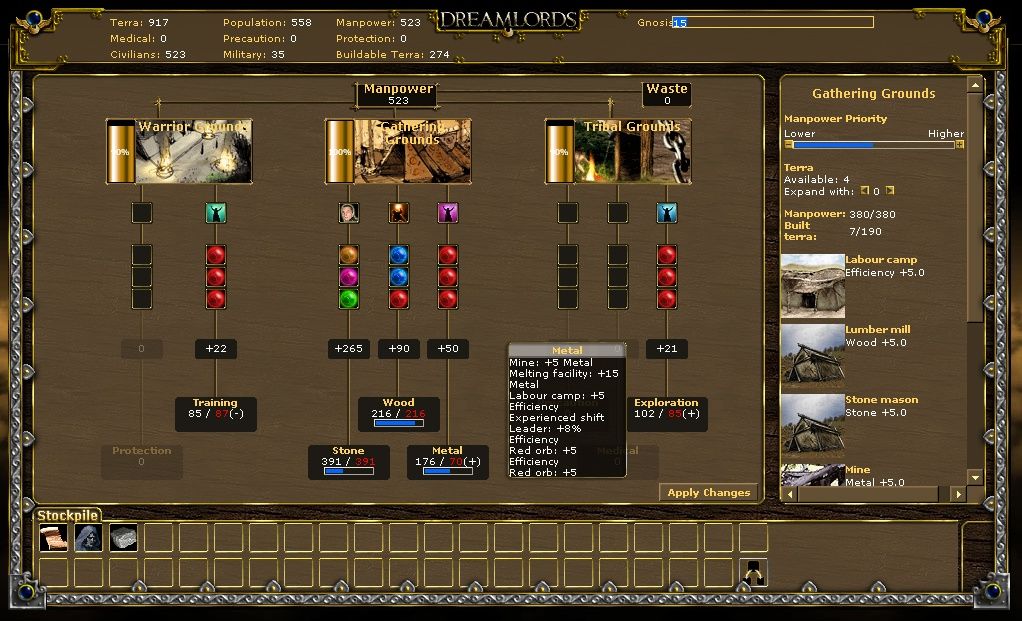Select the hooded figure item in the Stockpile
This screenshot has width=1022, height=621.
coord(89,538)
